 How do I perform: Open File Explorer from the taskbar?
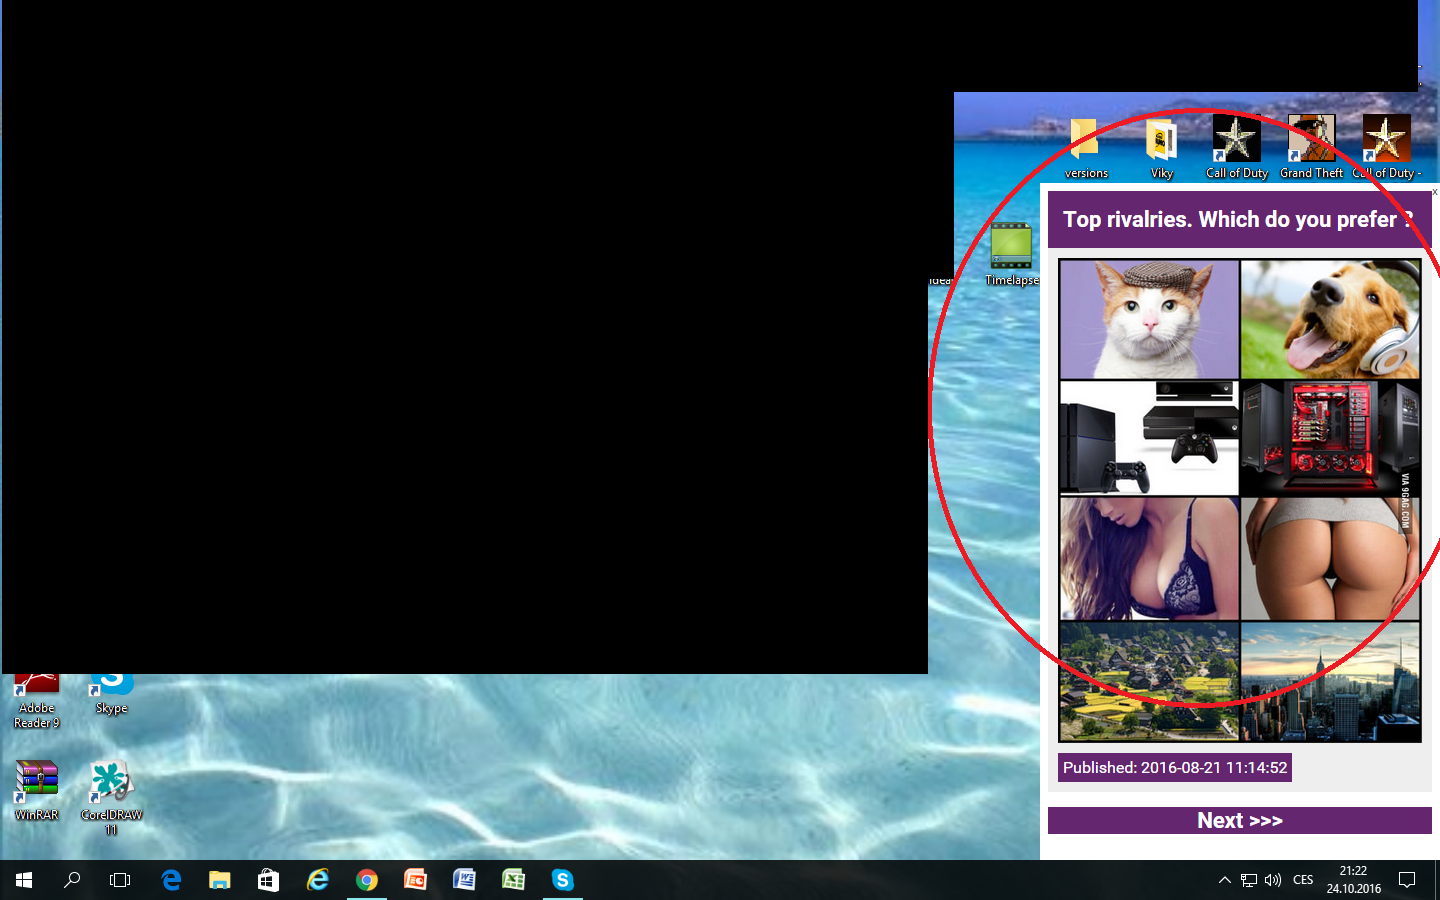click(x=220, y=880)
